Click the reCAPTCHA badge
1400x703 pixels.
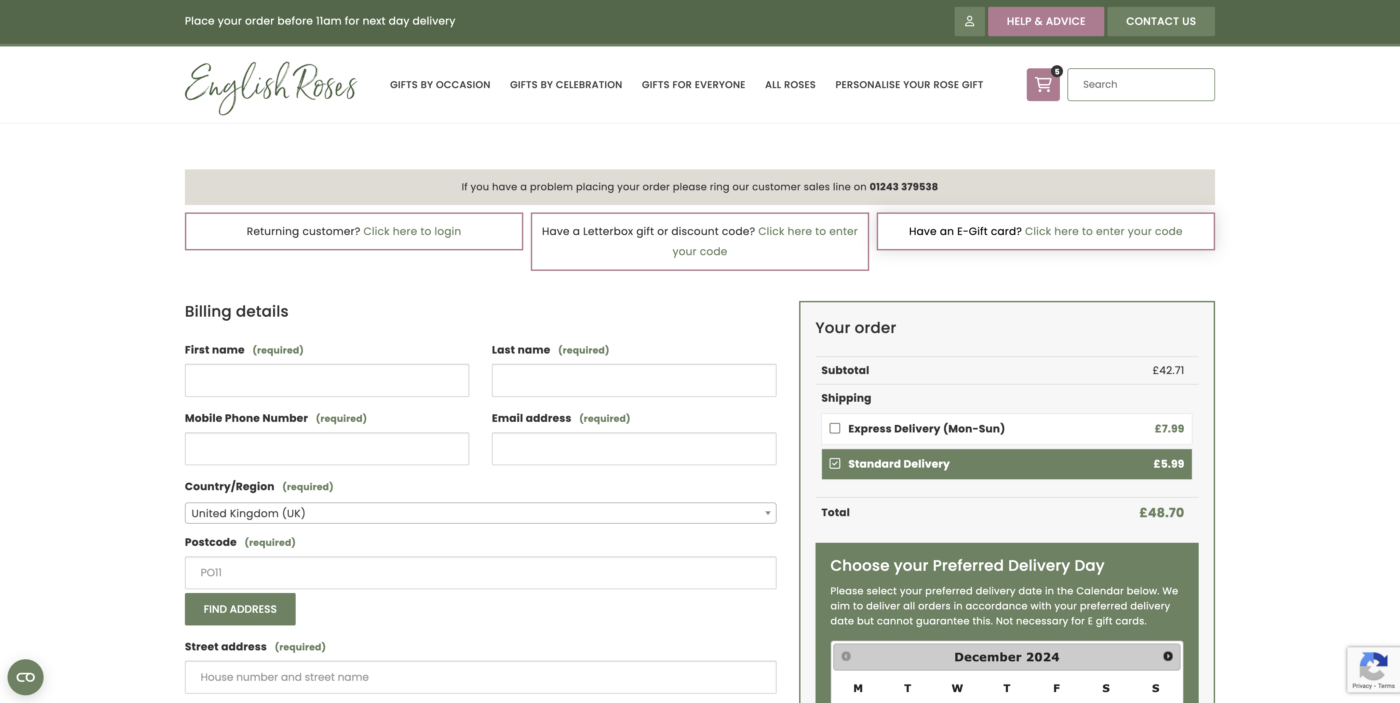coord(1373,669)
